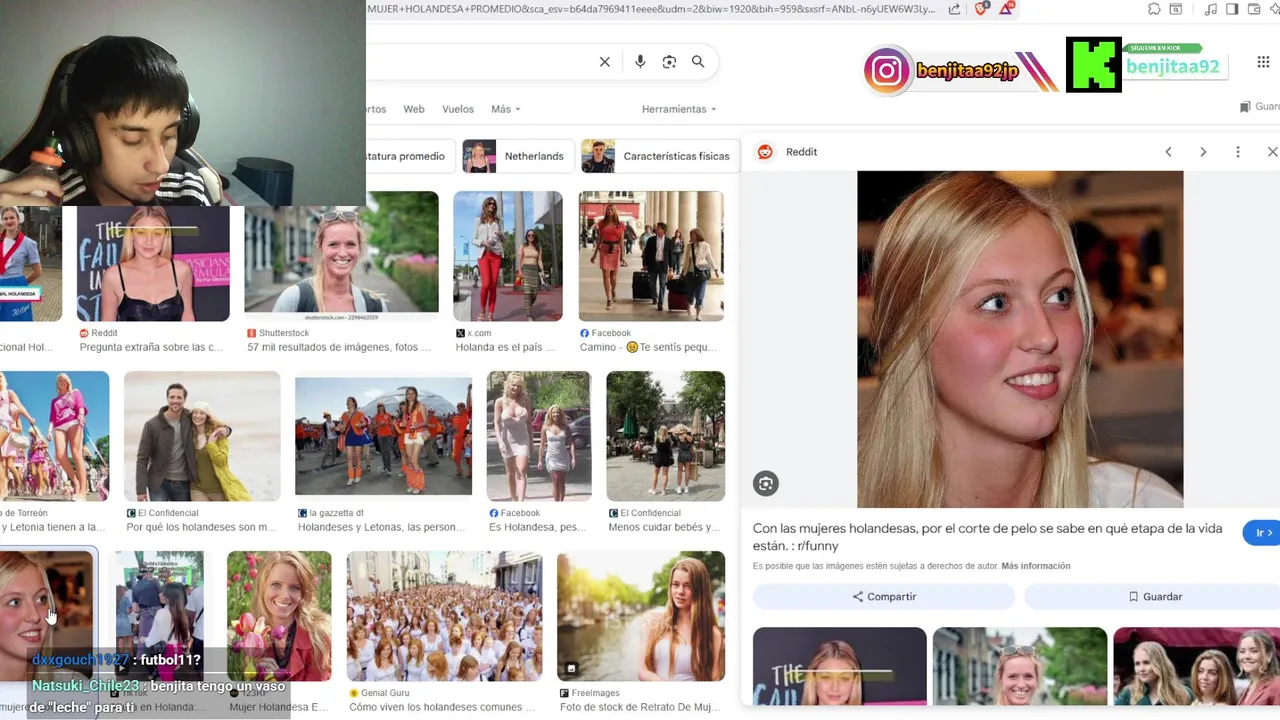The height and width of the screenshot is (720, 1280).
Task: Click inside the Google search input field
Action: (x=480, y=62)
